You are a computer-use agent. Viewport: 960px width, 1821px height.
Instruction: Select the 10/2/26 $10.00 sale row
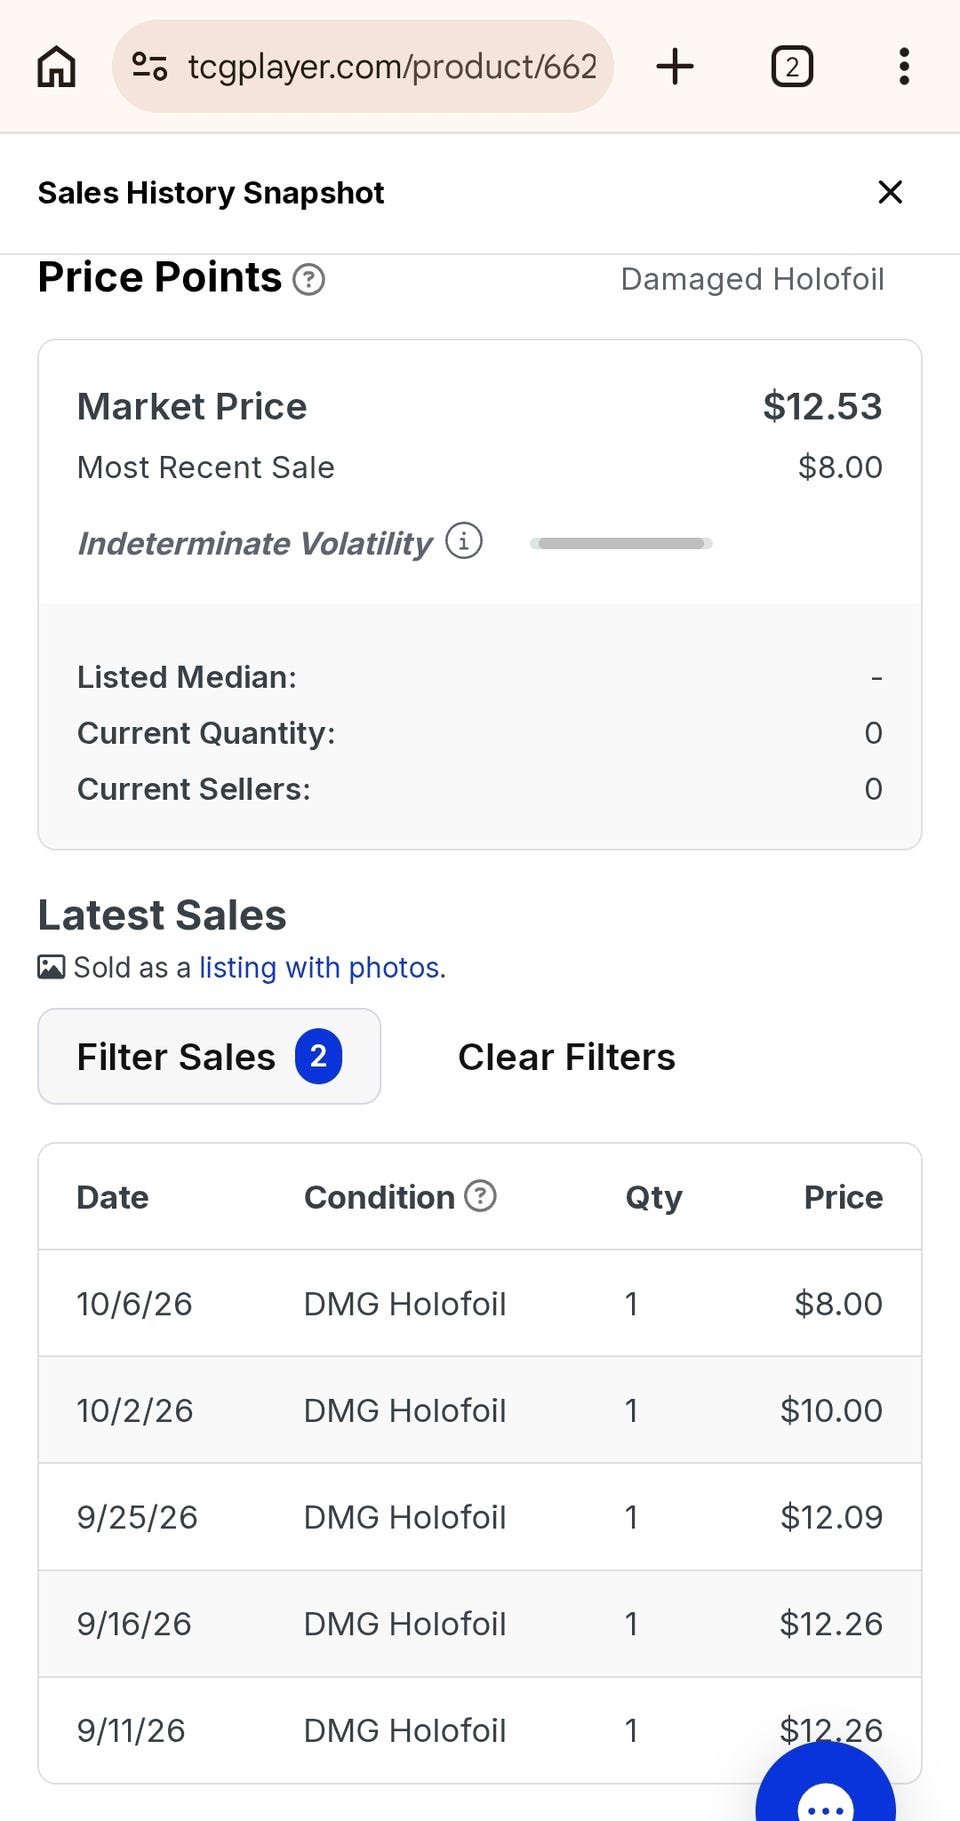pos(480,1410)
